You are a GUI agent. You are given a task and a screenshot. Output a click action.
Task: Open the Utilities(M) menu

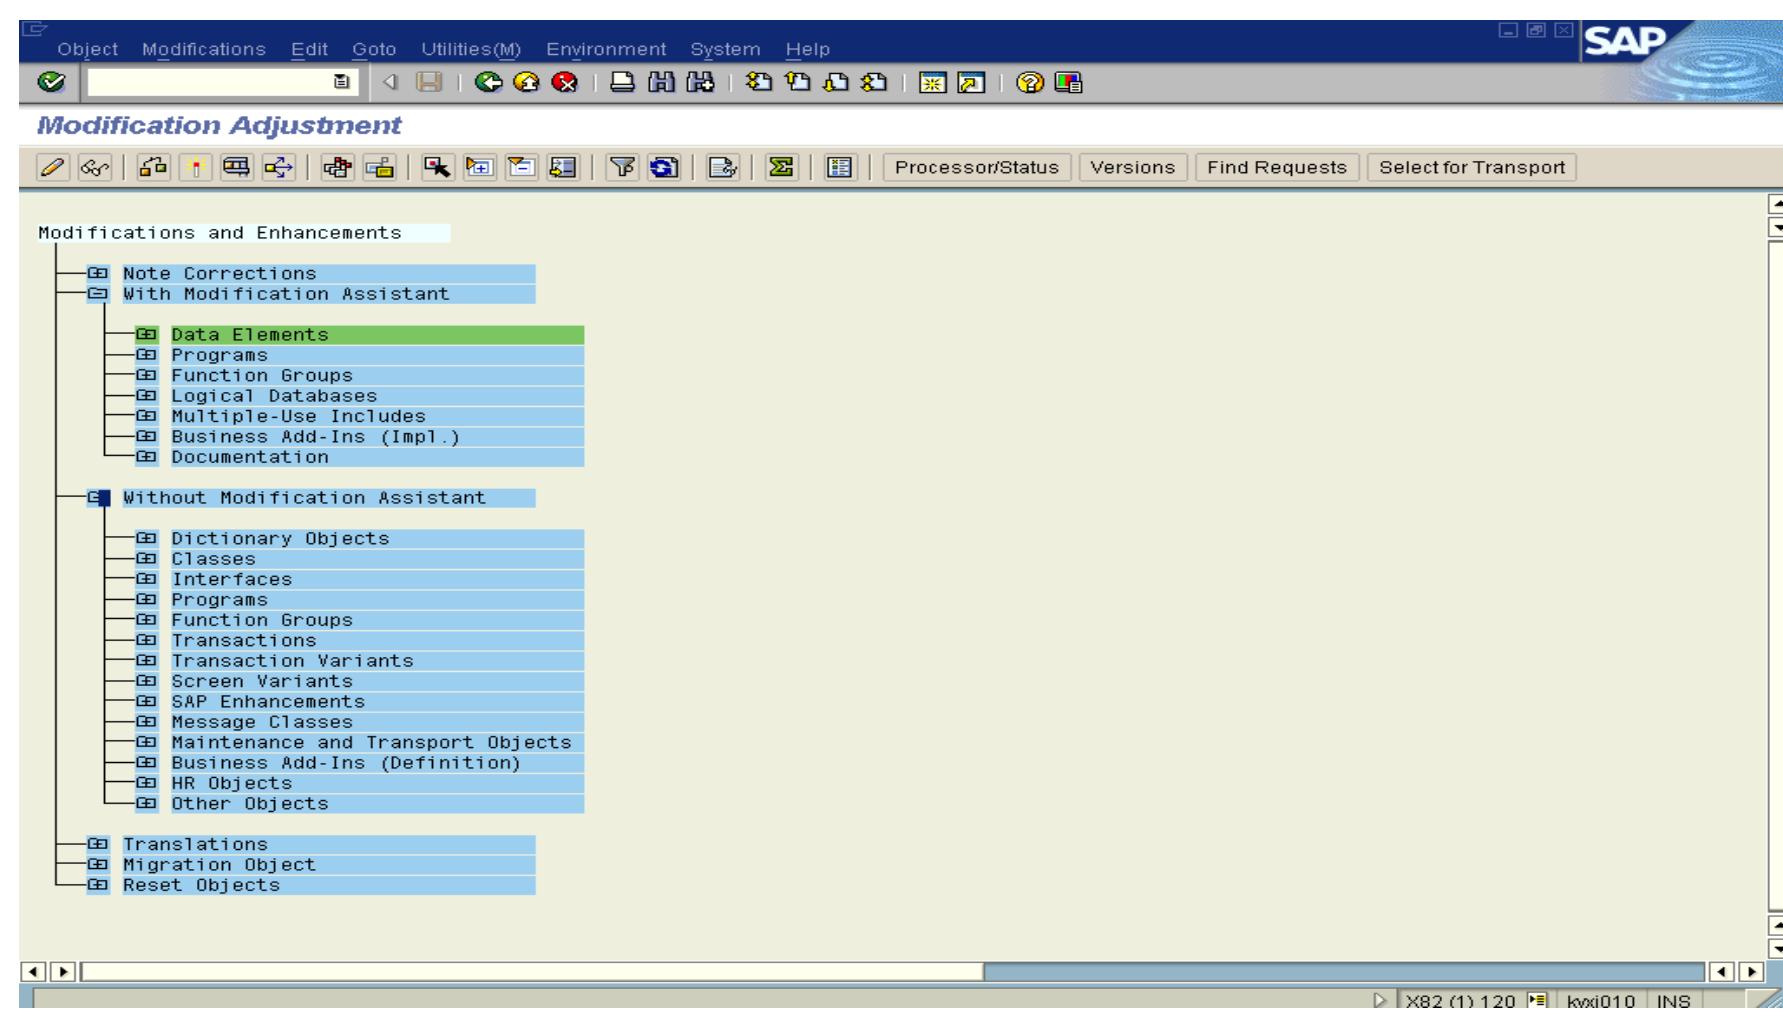click(468, 47)
